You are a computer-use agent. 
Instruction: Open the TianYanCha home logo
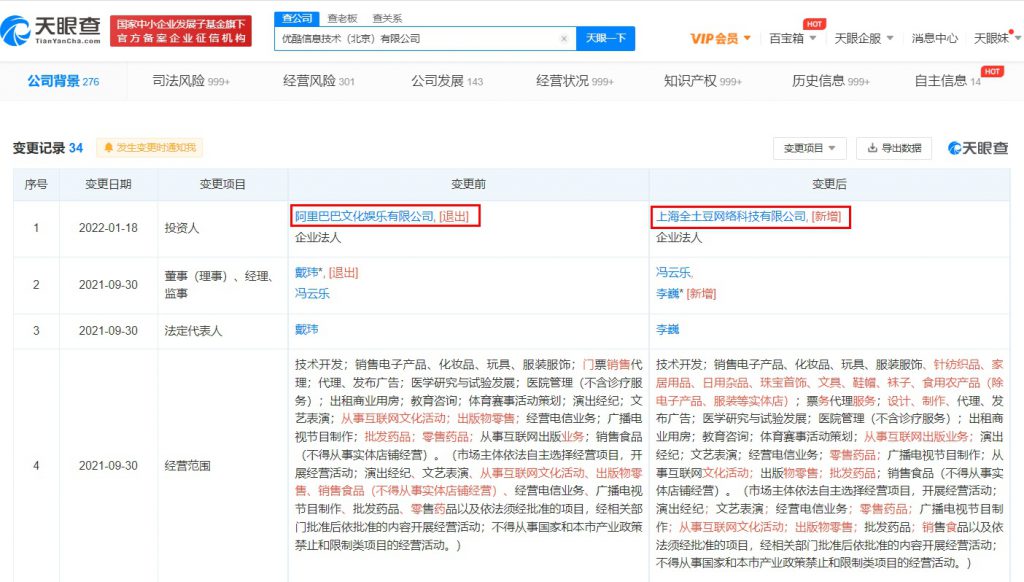tap(51, 31)
